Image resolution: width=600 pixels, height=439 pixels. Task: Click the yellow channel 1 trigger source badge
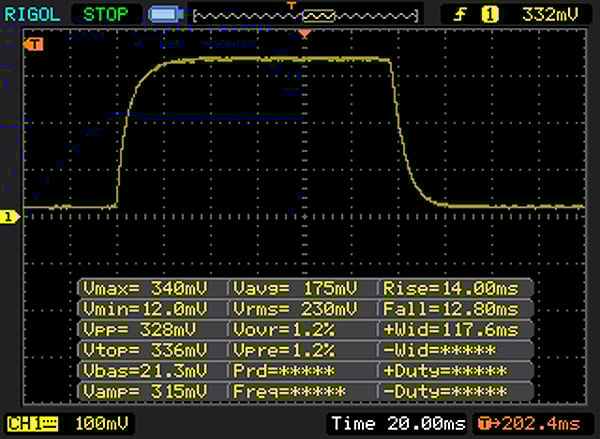[x=490, y=15]
